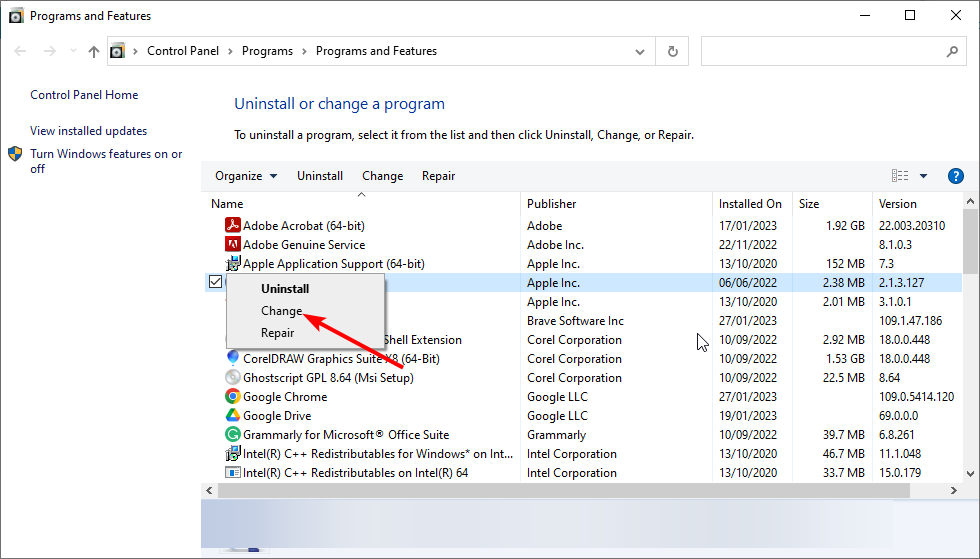Click the Apple Application Support installer icon
This screenshot has width=980, height=559.
tap(232, 263)
